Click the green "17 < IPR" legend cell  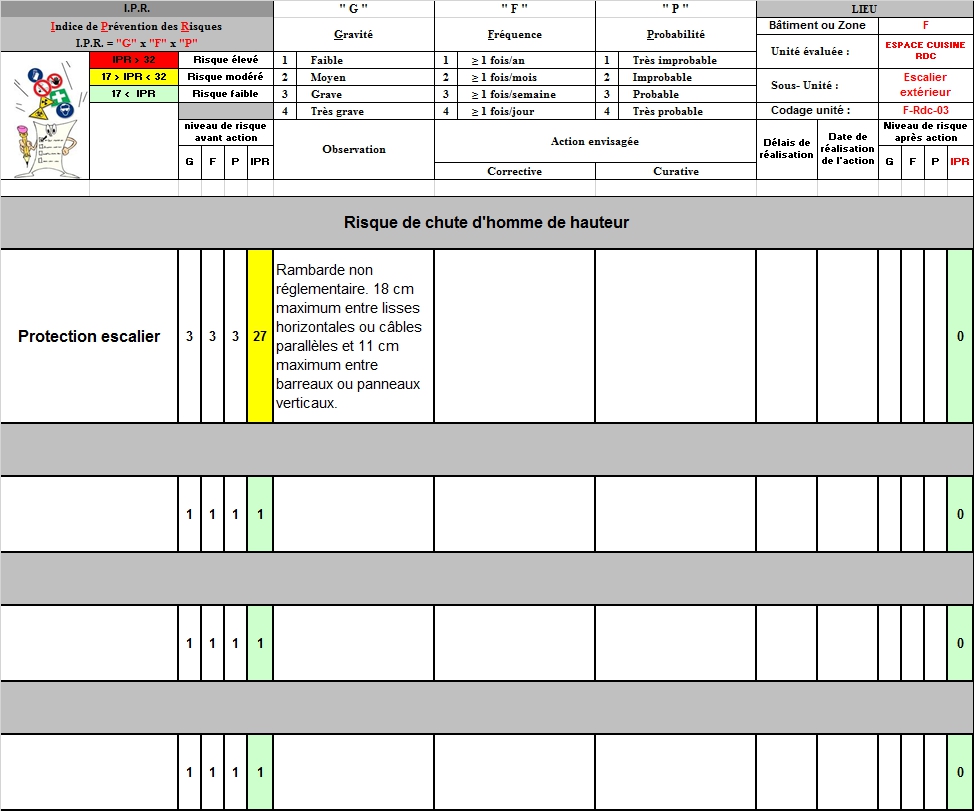tap(134, 94)
